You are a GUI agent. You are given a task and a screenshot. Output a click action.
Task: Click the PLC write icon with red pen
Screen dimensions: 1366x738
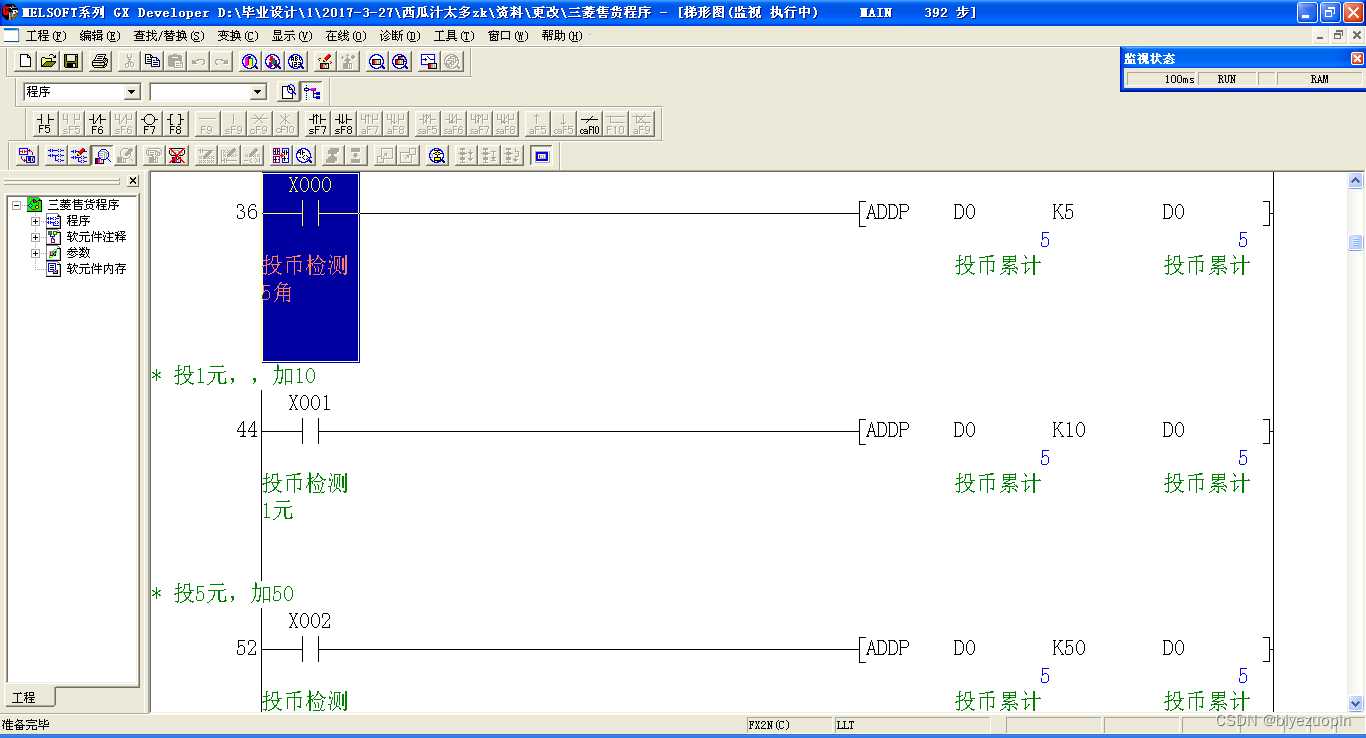324,62
